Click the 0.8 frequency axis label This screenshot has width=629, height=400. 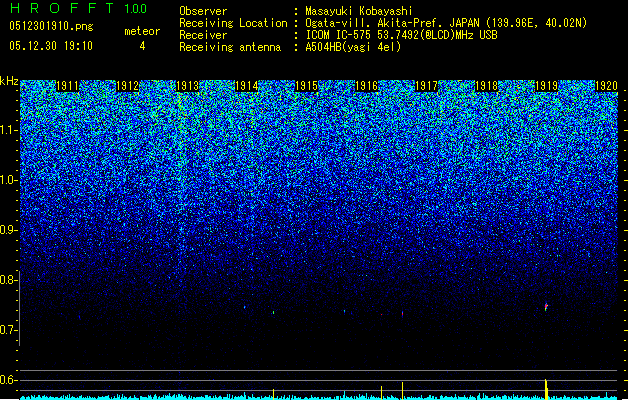click(8, 280)
